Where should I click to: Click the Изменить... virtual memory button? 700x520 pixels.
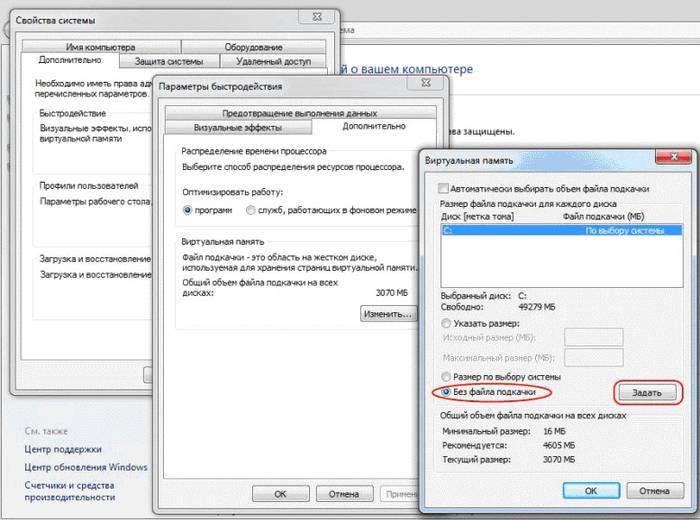click(387, 313)
